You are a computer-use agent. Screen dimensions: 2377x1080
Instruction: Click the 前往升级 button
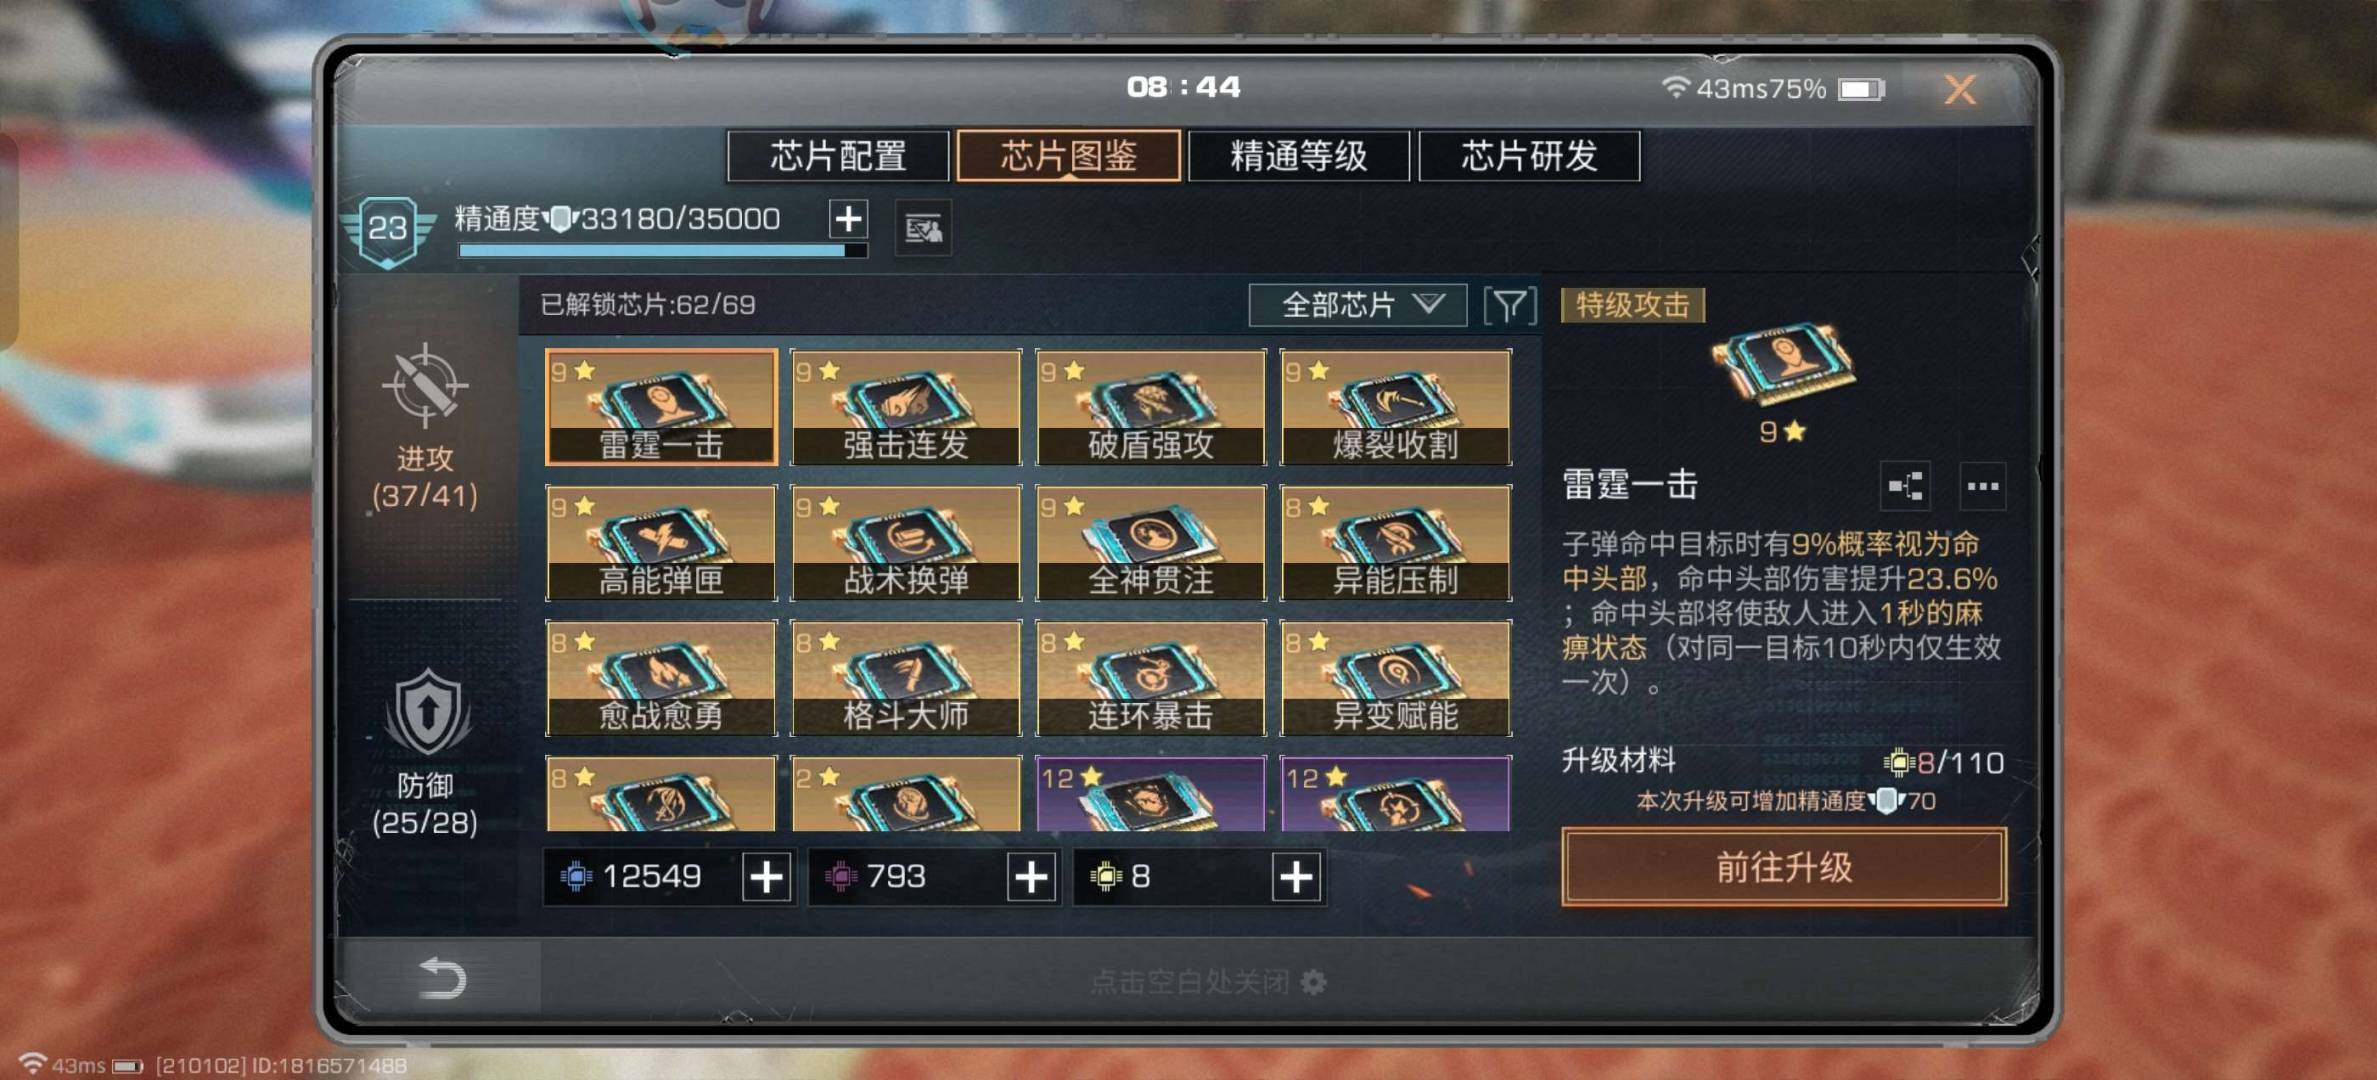point(1784,867)
